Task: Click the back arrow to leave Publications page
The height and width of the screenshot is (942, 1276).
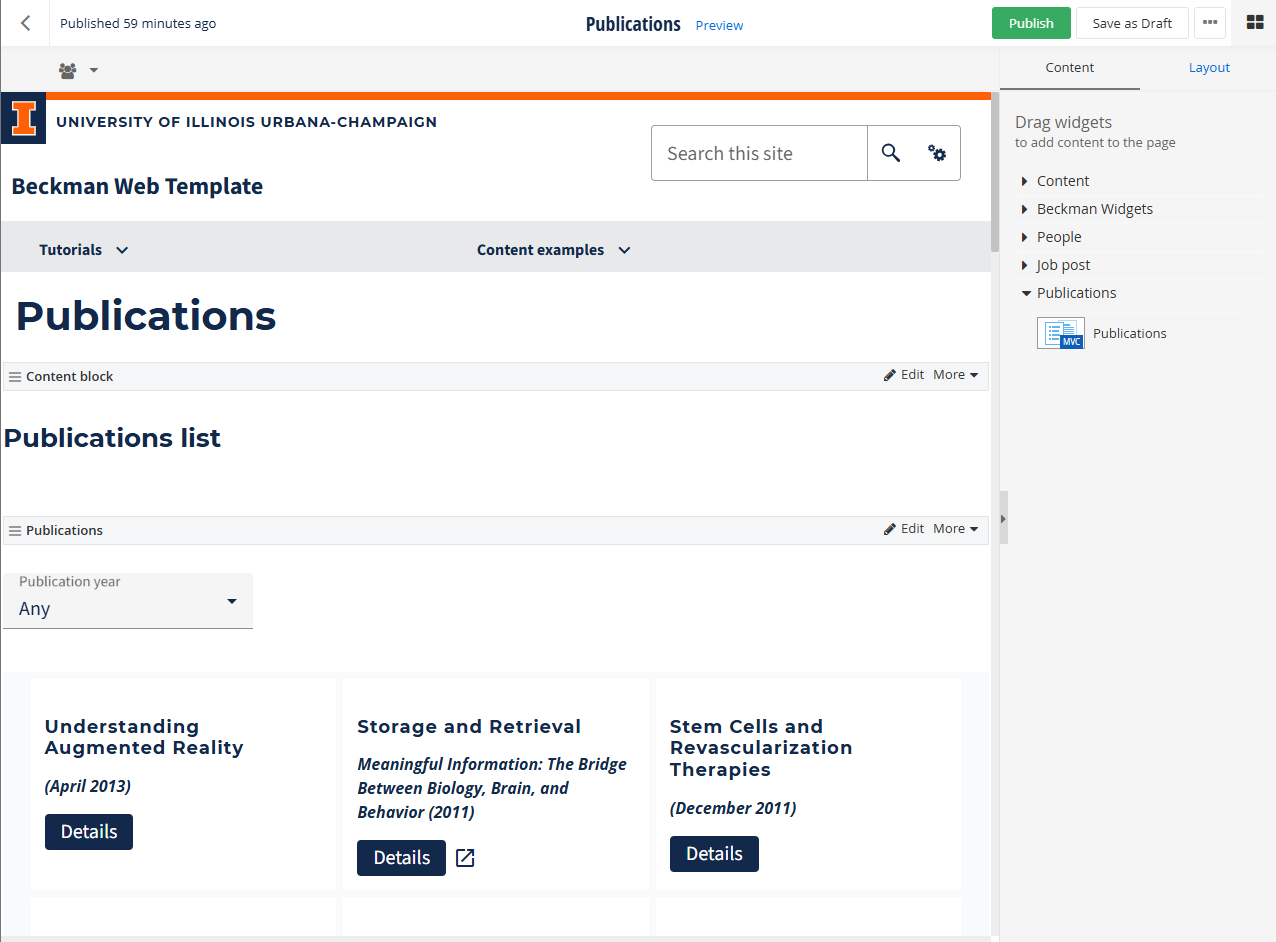Action: pyautogui.click(x=25, y=22)
